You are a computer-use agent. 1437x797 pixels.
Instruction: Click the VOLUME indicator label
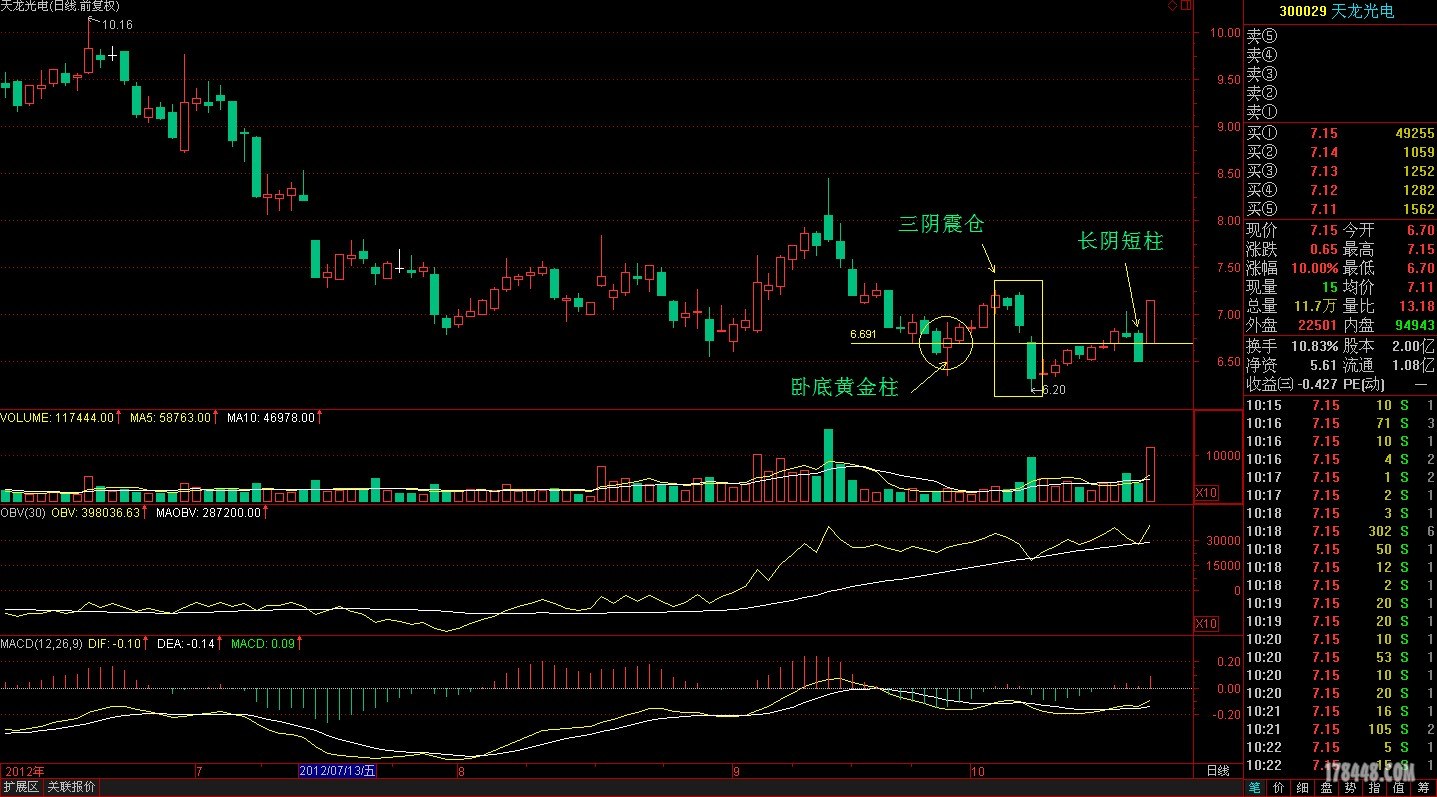point(58,417)
